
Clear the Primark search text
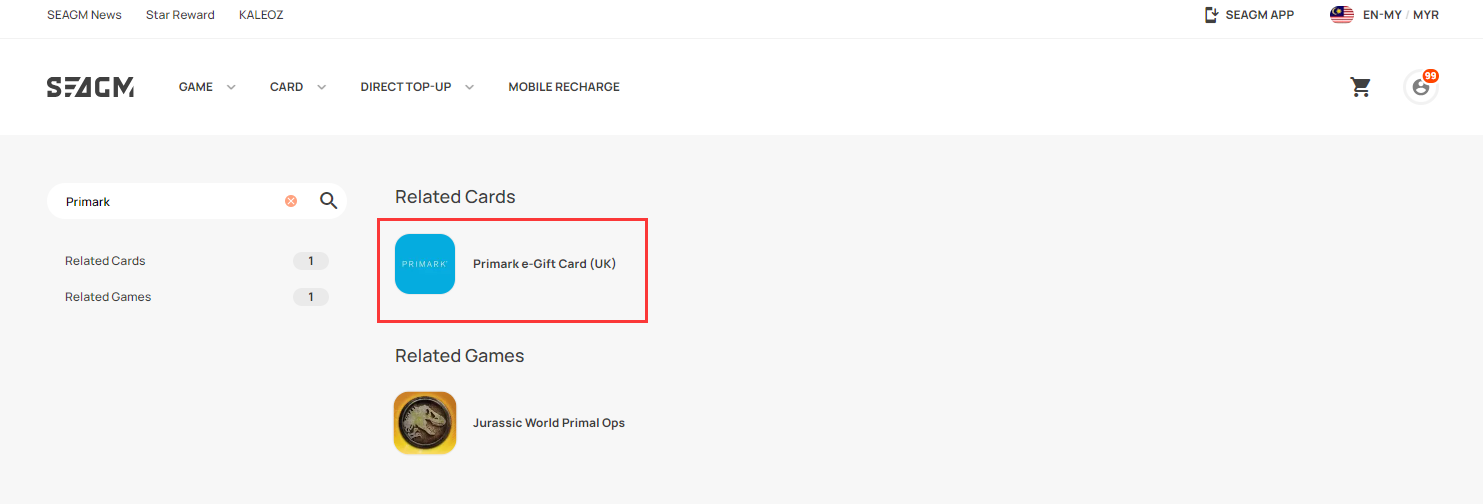pos(291,201)
